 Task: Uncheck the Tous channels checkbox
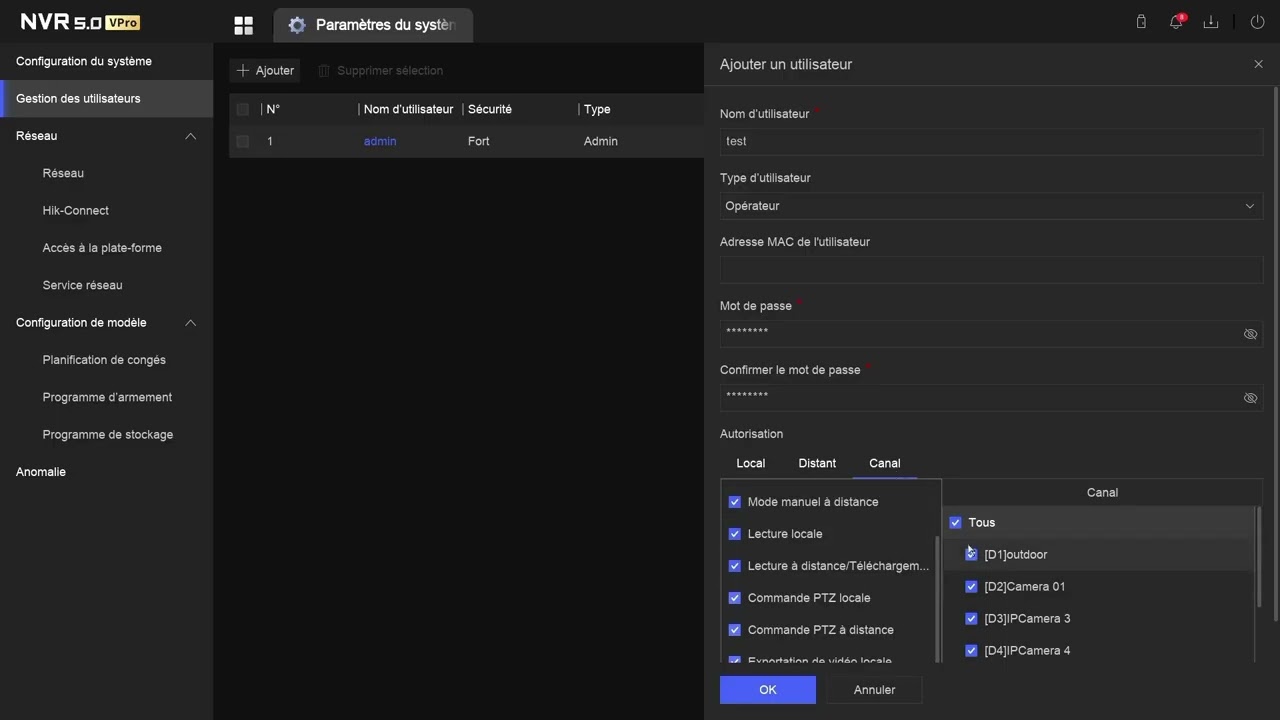[x=955, y=522]
